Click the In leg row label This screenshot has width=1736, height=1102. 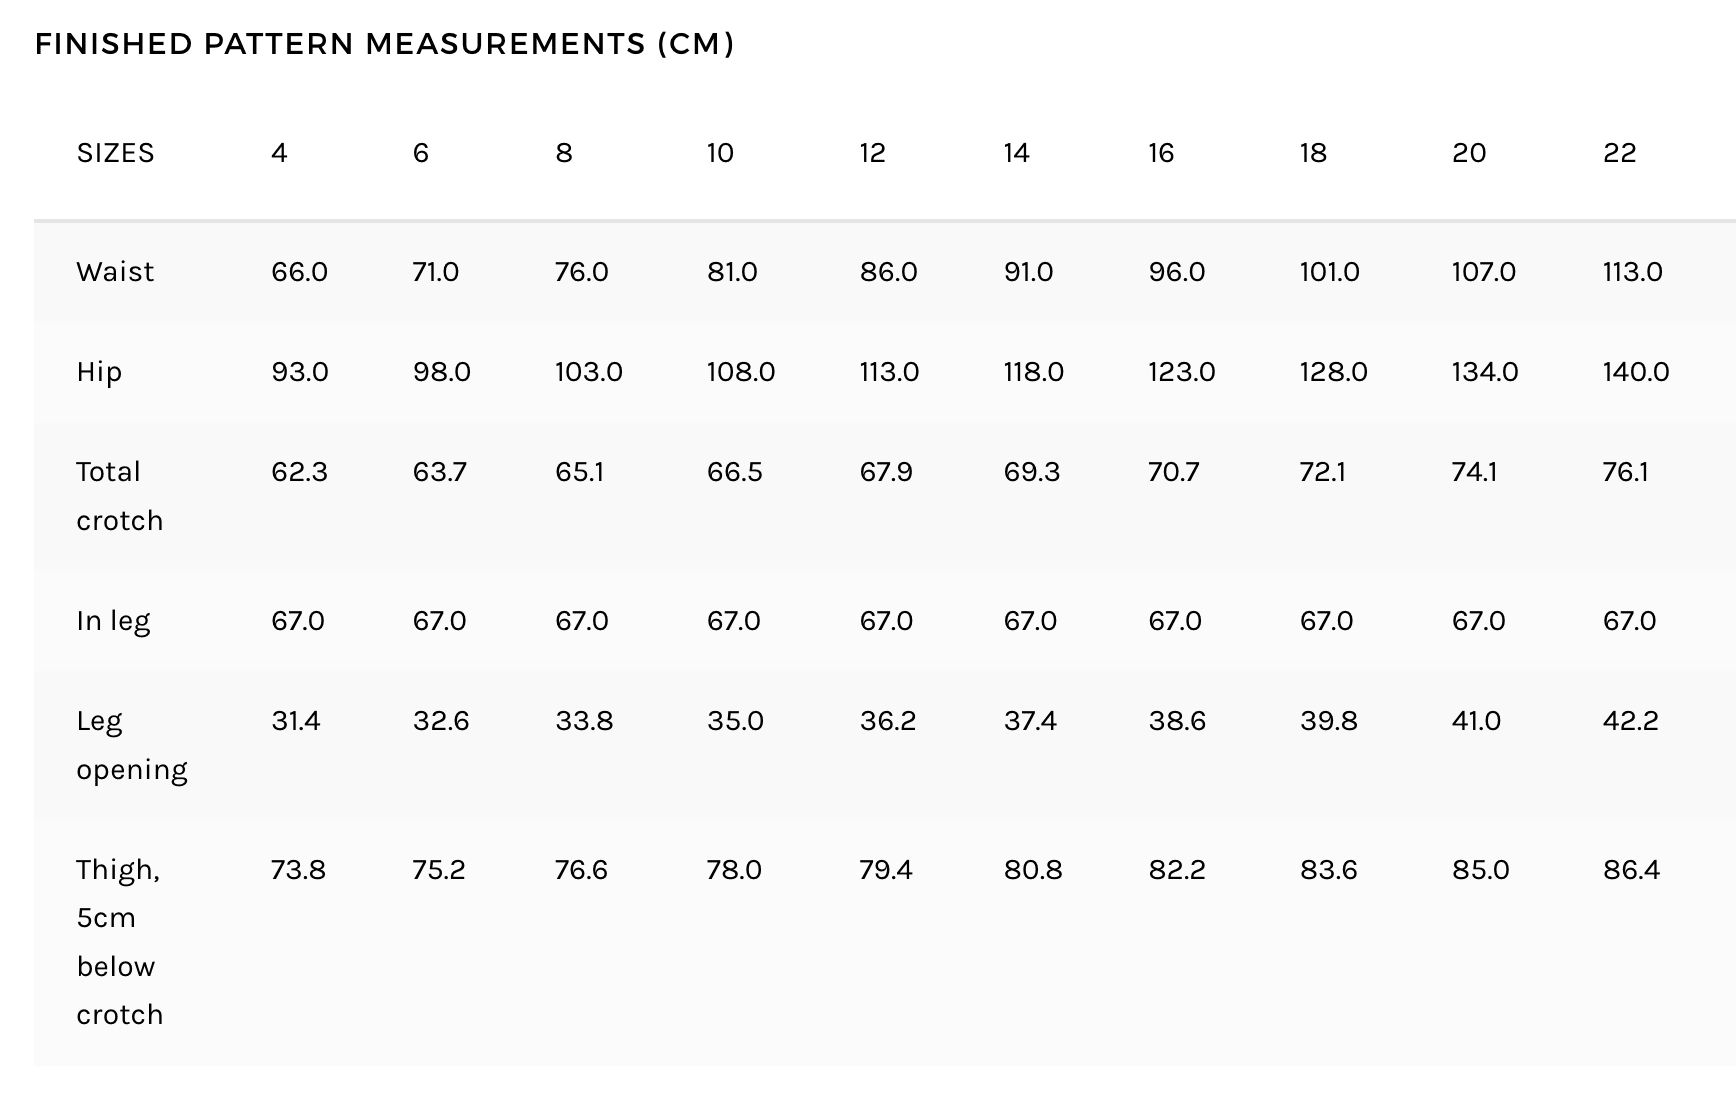[x=113, y=621]
